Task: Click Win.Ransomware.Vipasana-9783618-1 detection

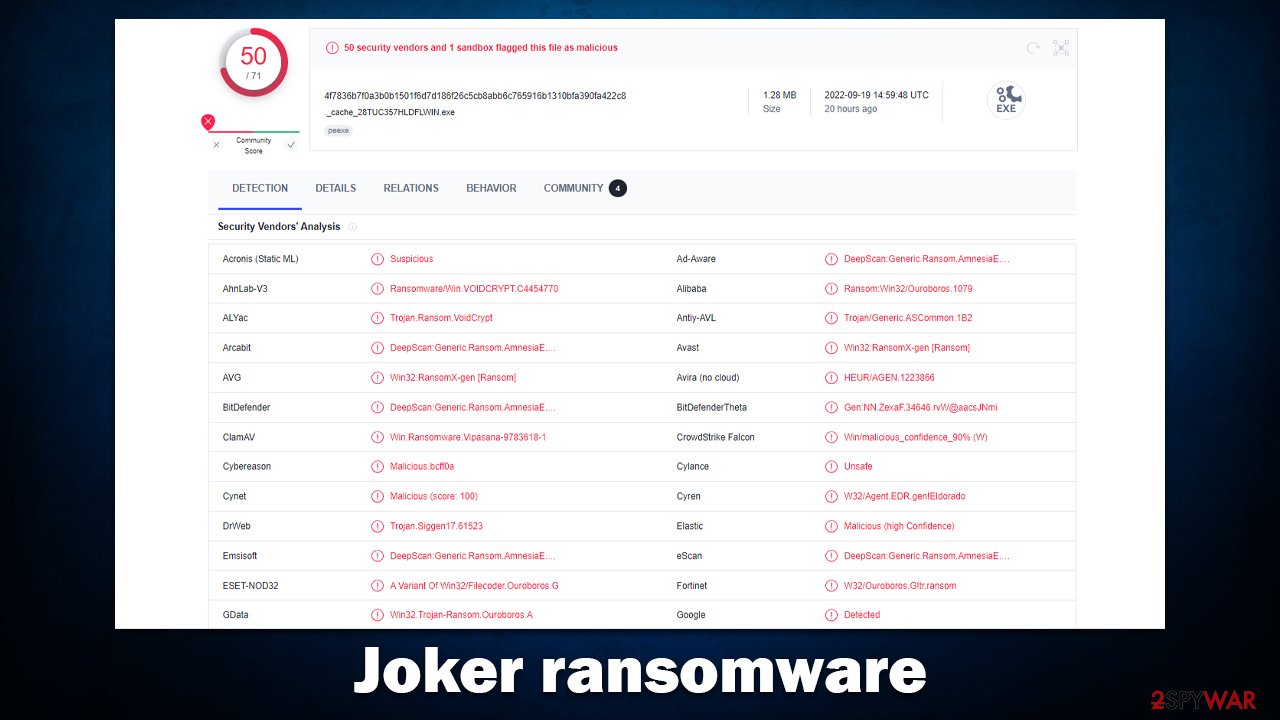Action: click(x=468, y=437)
